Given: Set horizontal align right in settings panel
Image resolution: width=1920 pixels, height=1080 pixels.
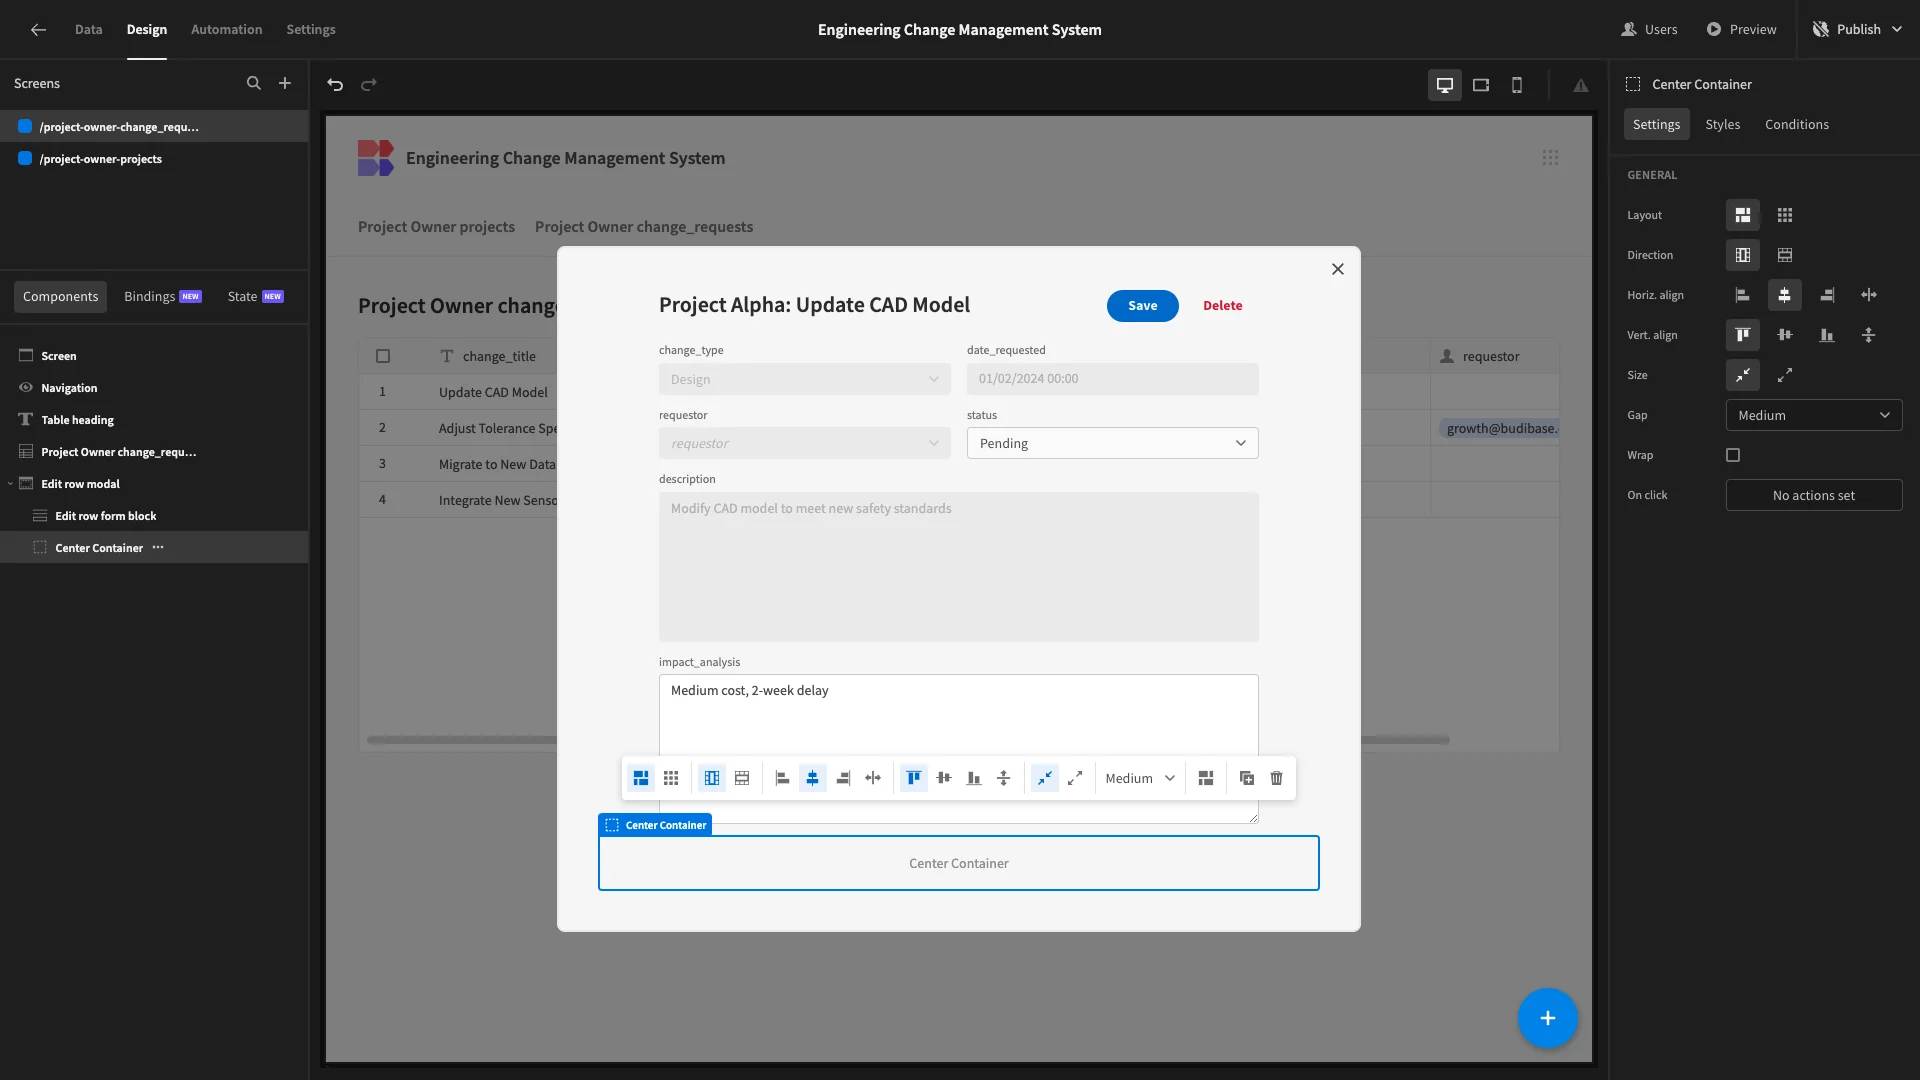Looking at the screenshot, I should click(1827, 295).
